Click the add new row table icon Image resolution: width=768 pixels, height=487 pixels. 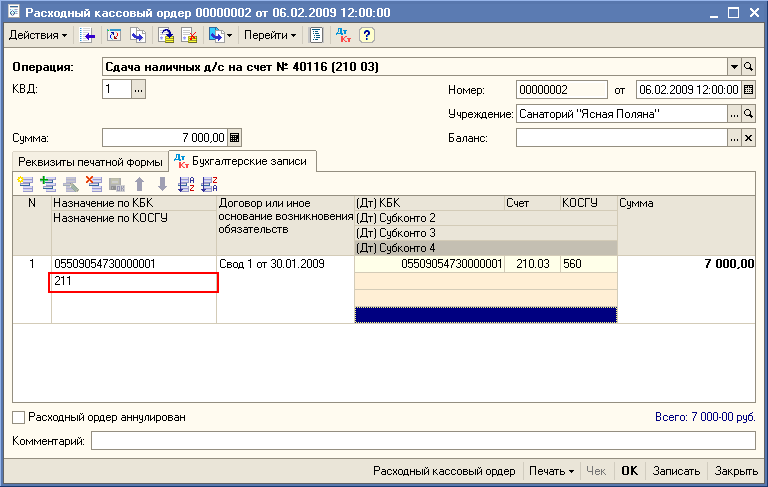tap(25, 184)
